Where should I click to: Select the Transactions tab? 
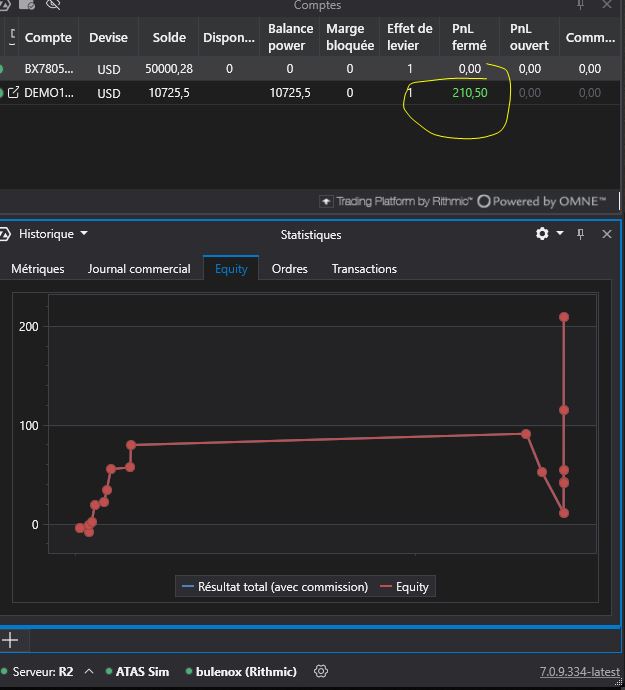coord(364,269)
